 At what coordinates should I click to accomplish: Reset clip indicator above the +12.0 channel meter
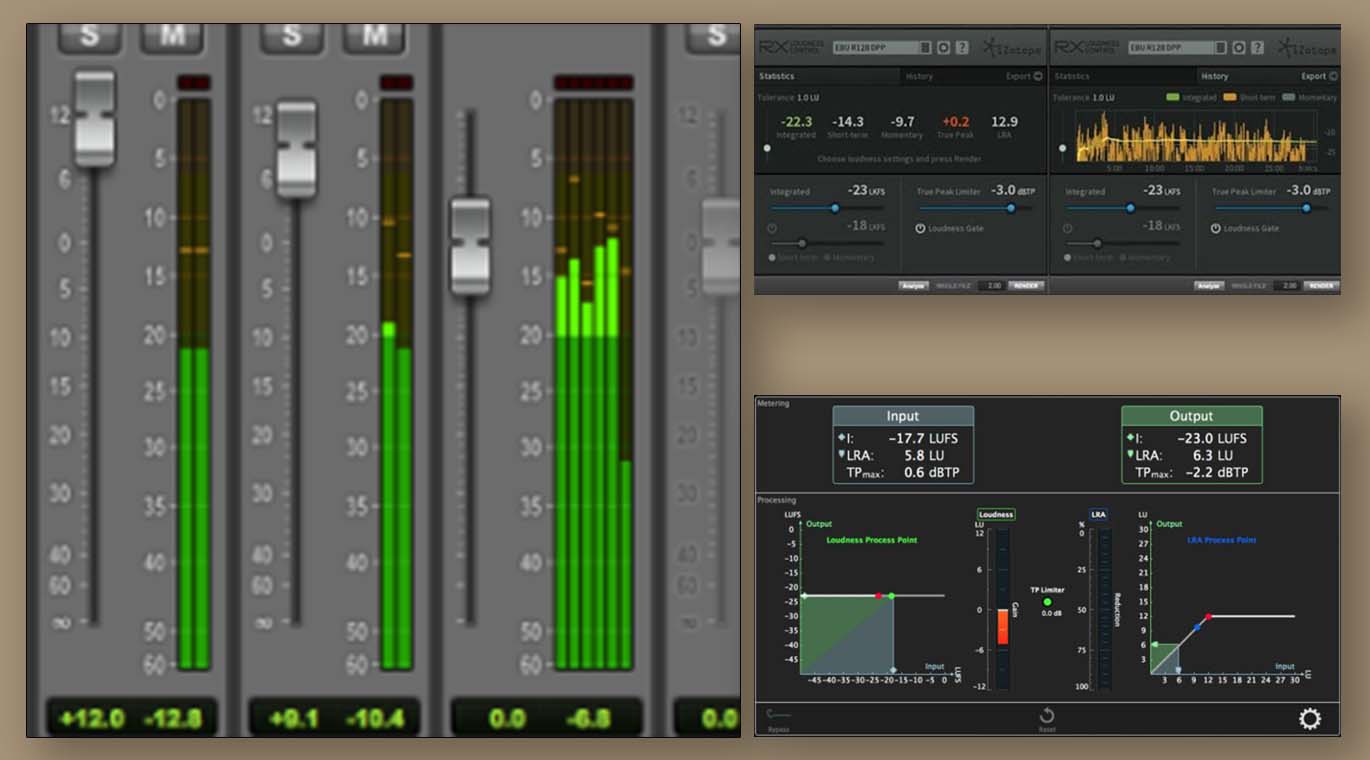pyautogui.click(x=194, y=83)
